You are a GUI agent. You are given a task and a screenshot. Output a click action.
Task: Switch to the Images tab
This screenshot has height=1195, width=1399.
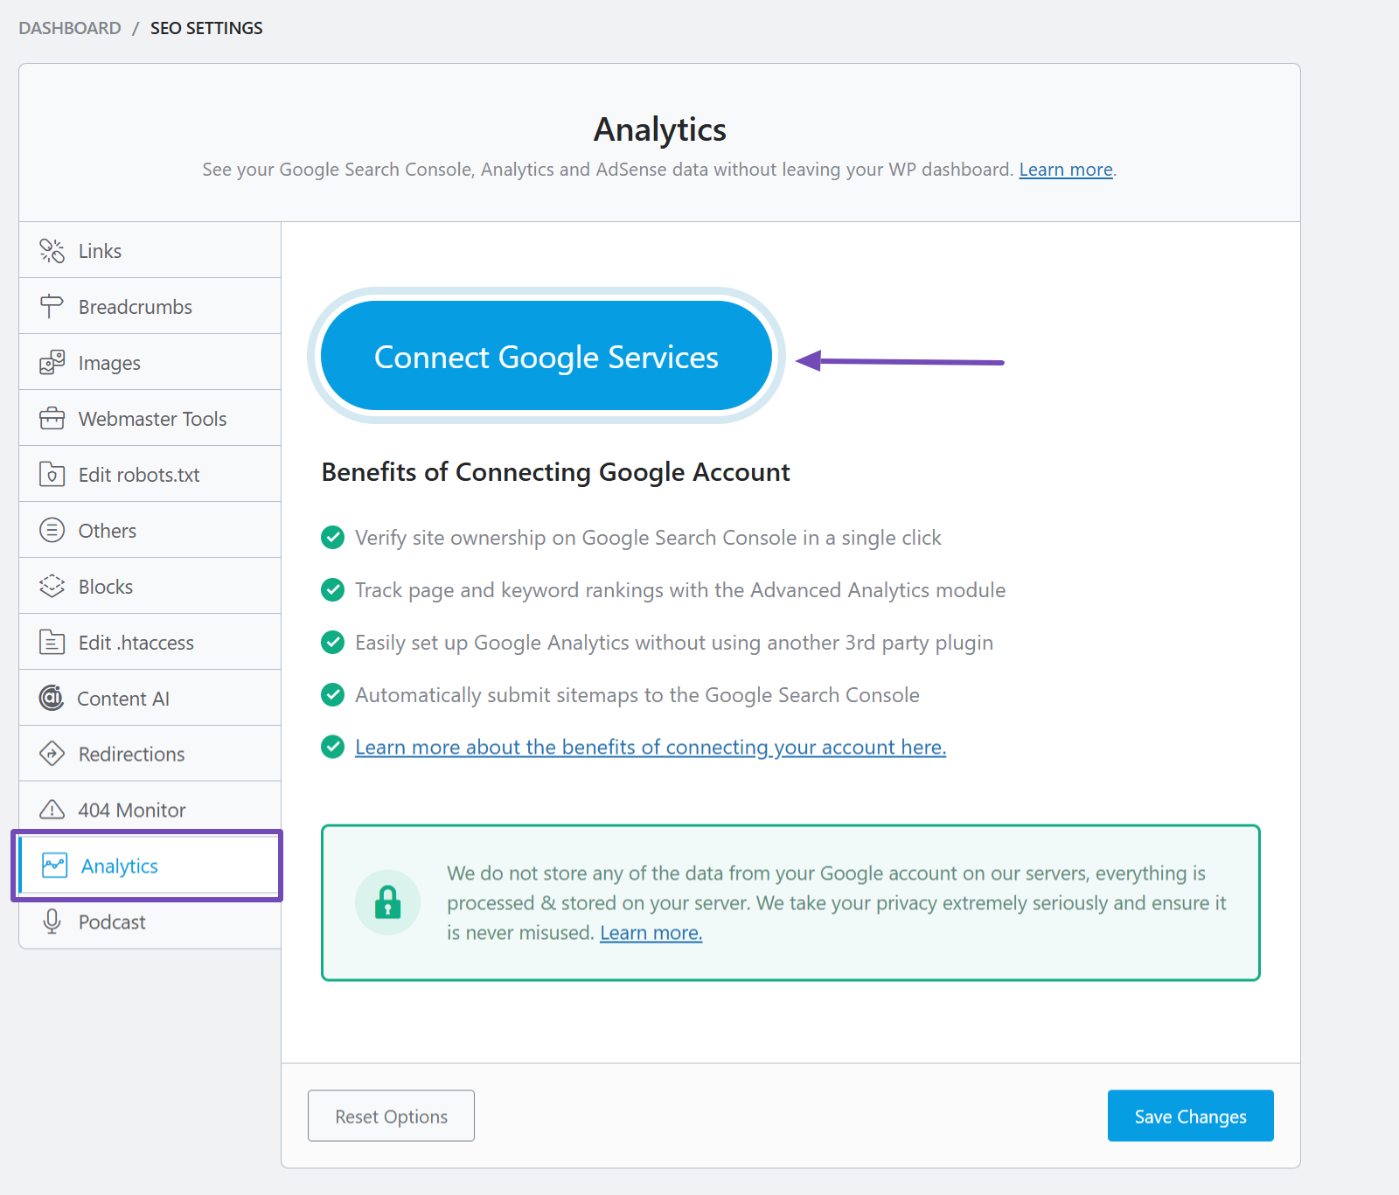tap(150, 362)
